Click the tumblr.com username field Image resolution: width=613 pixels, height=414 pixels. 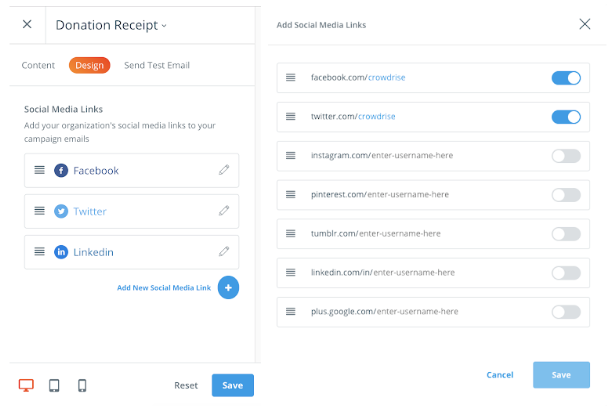400,233
